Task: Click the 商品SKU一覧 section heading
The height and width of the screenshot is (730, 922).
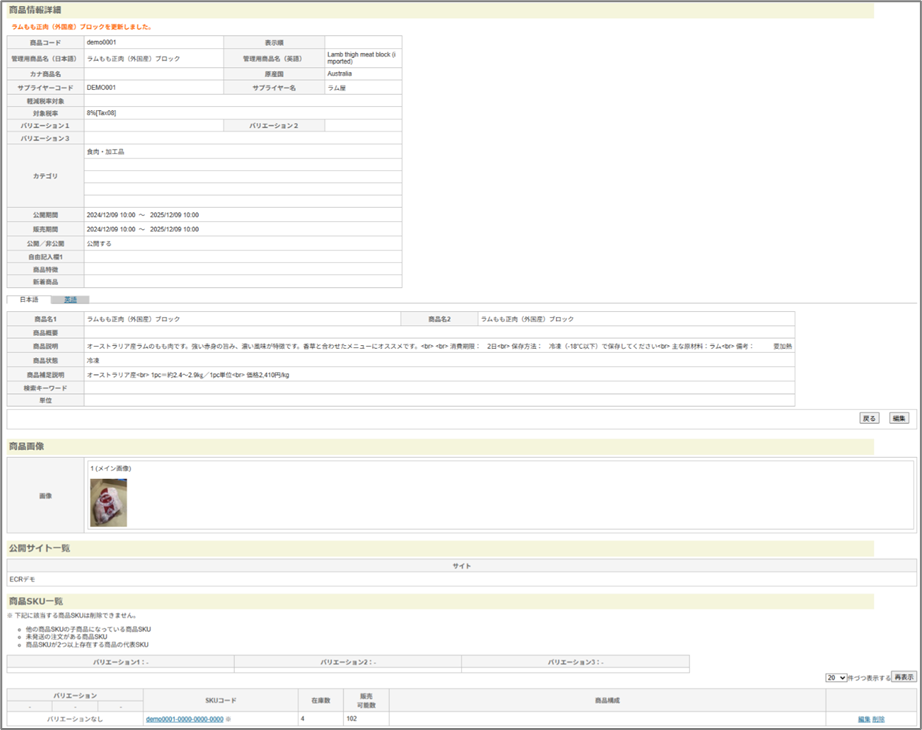Action: (x=36, y=601)
